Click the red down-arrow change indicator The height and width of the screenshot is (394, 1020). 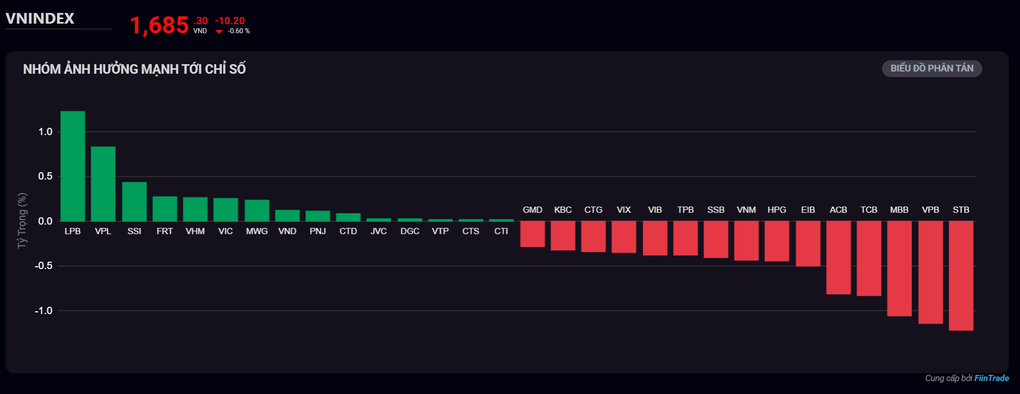pyautogui.click(x=219, y=31)
